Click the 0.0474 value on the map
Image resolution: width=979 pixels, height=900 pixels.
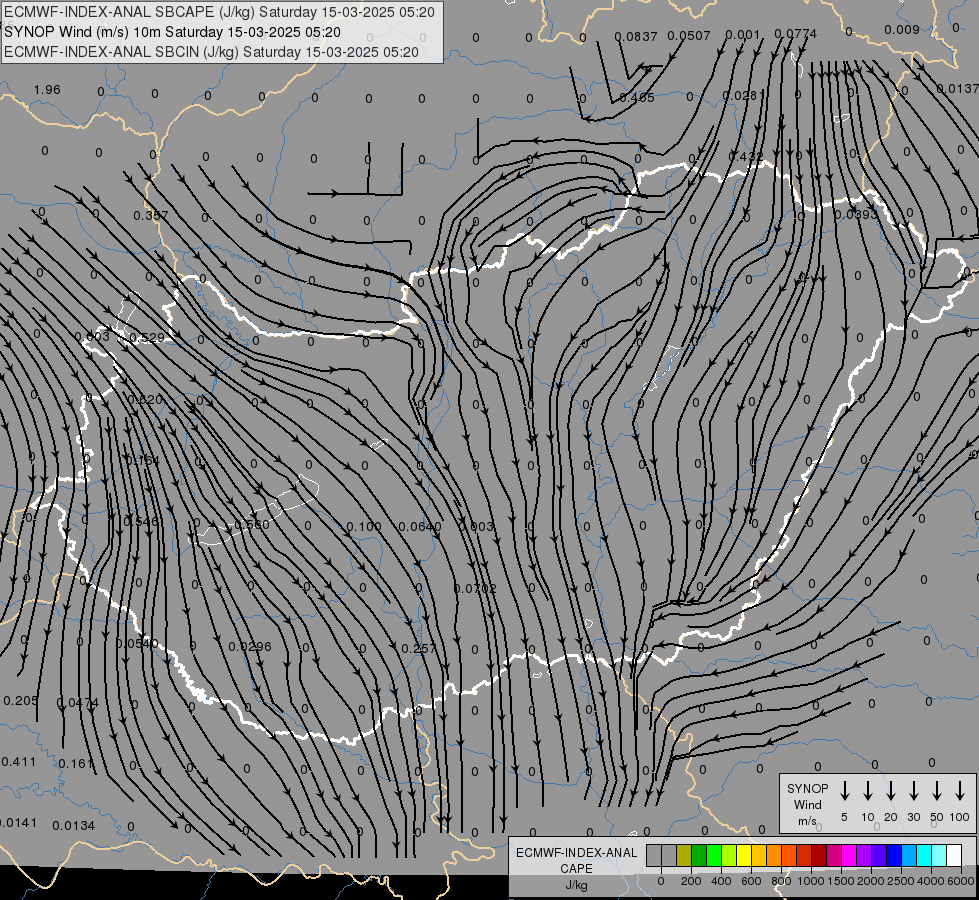point(77,703)
